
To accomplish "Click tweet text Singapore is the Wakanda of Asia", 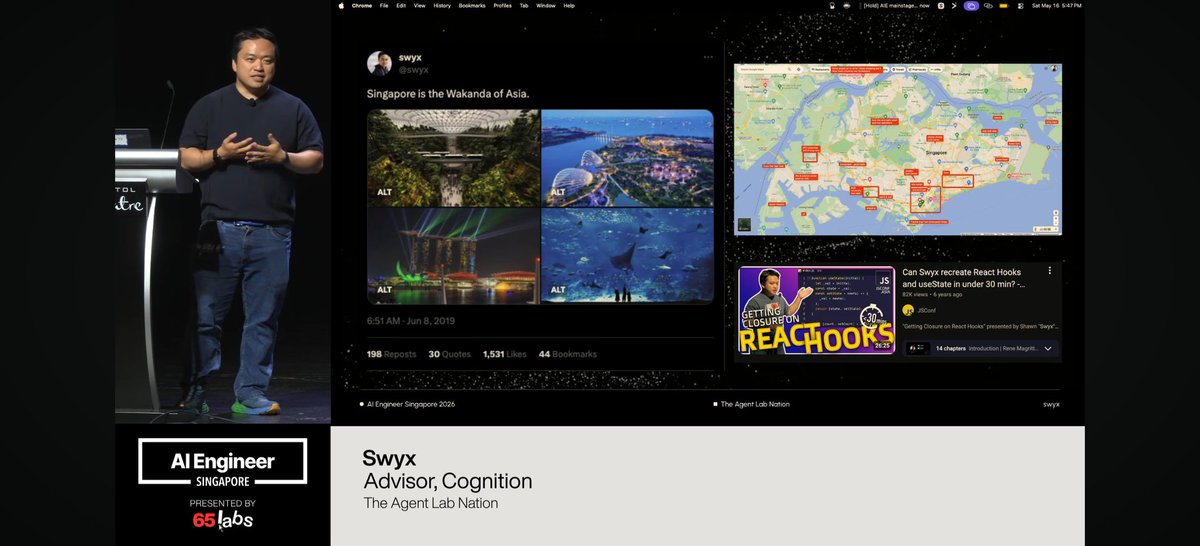I will [447, 94].
